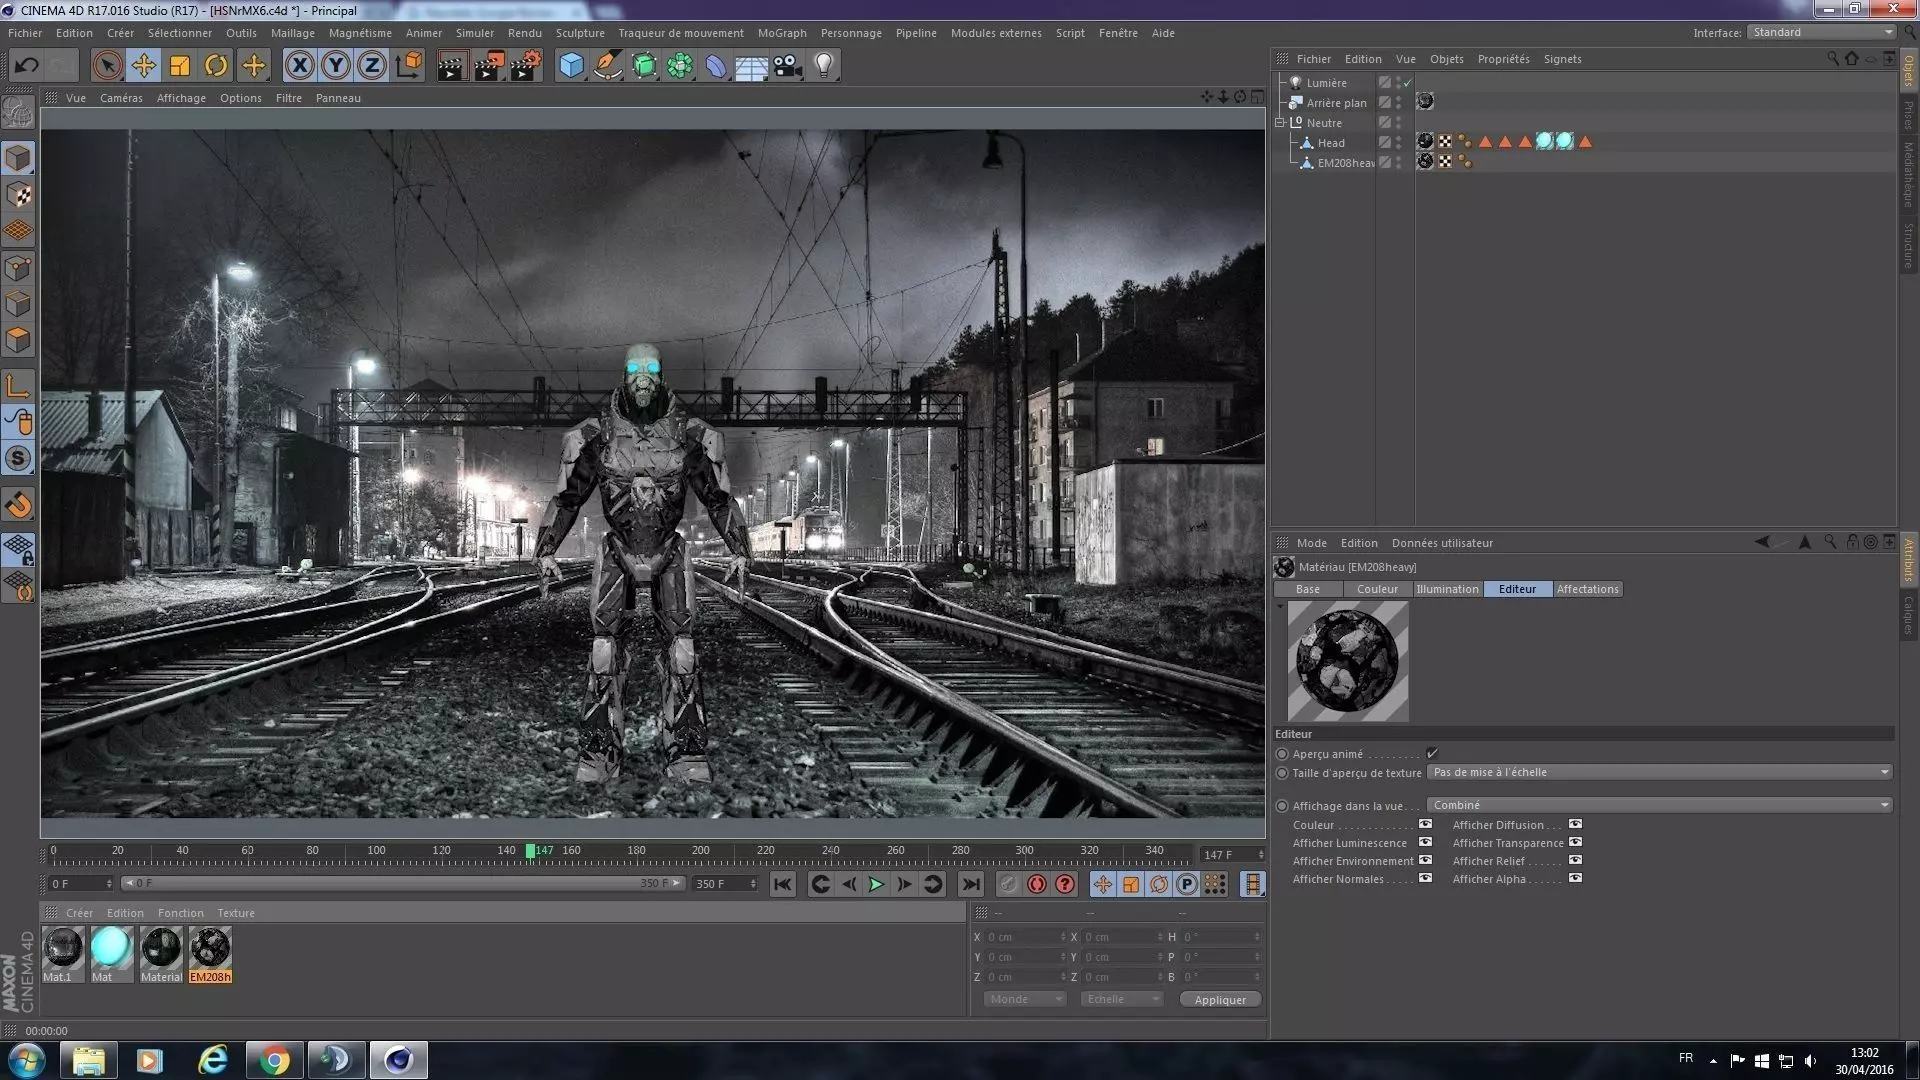The width and height of the screenshot is (1920, 1080).
Task: Toggle Afficher Diffusion eye checkbox
Action: click(x=1575, y=825)
